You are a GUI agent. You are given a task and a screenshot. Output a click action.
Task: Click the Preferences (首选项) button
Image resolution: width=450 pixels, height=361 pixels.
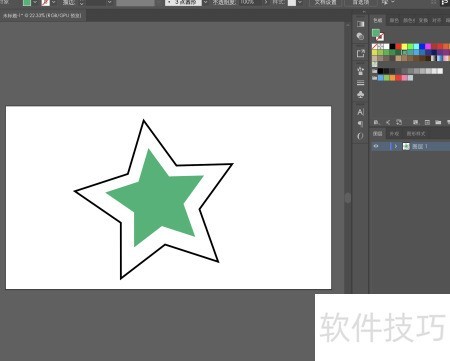(x=360, y=3)
